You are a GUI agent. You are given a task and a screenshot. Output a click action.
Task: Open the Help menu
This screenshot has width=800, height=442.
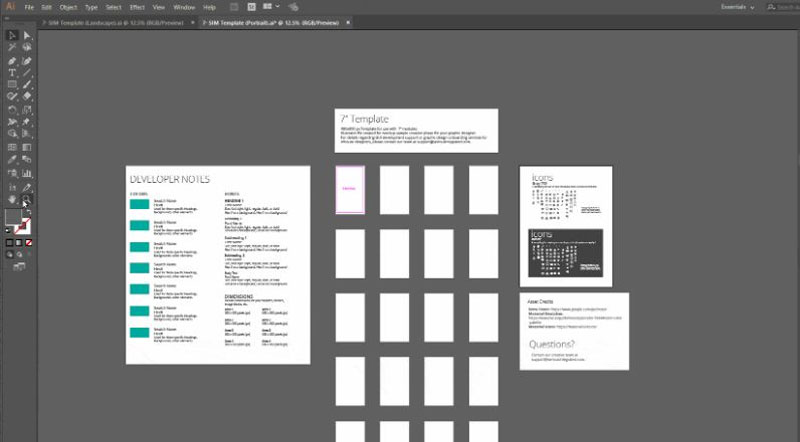click(209, 7)
